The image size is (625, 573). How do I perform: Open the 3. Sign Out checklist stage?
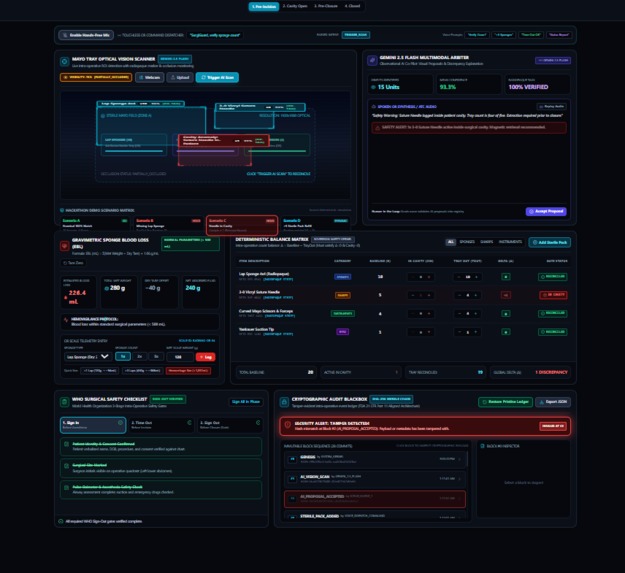[230, 425]
